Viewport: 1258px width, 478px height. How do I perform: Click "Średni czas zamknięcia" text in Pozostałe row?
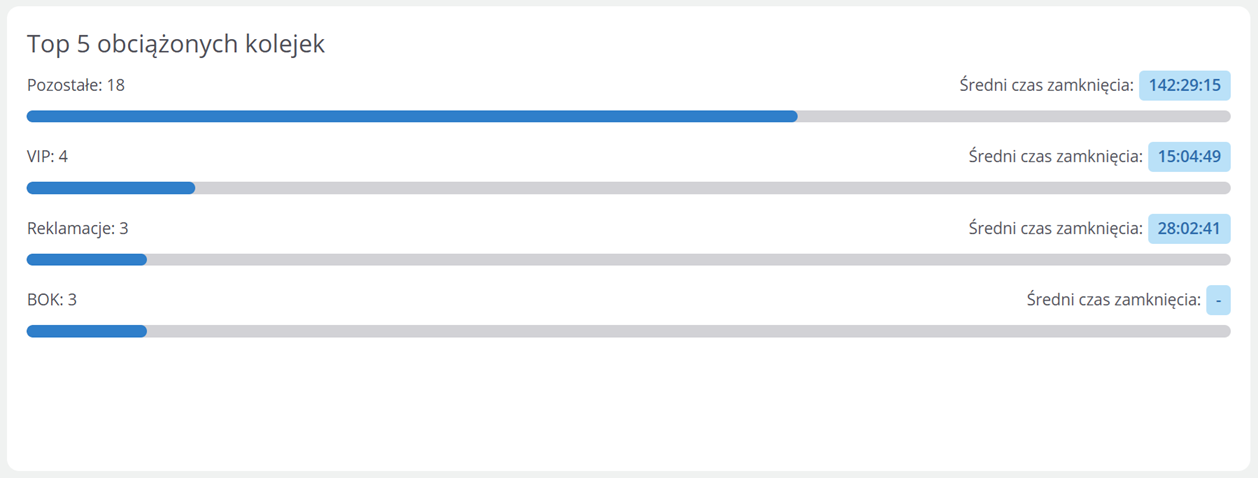1046,86
